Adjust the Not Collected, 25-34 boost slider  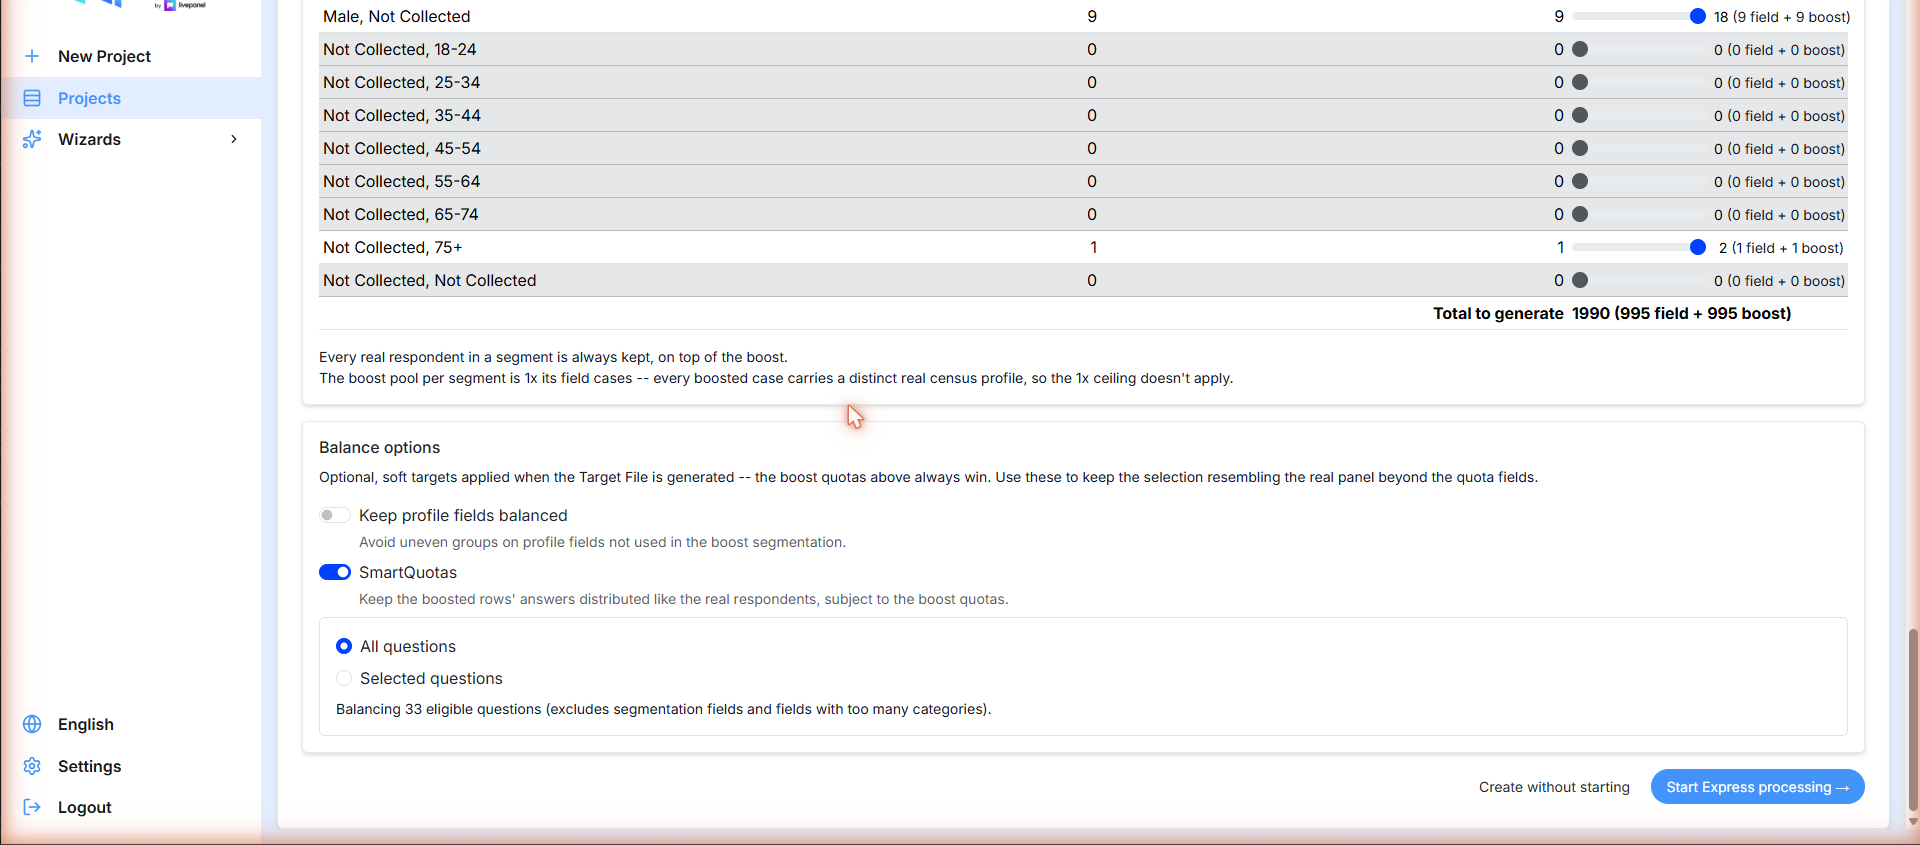[1638, 82]
